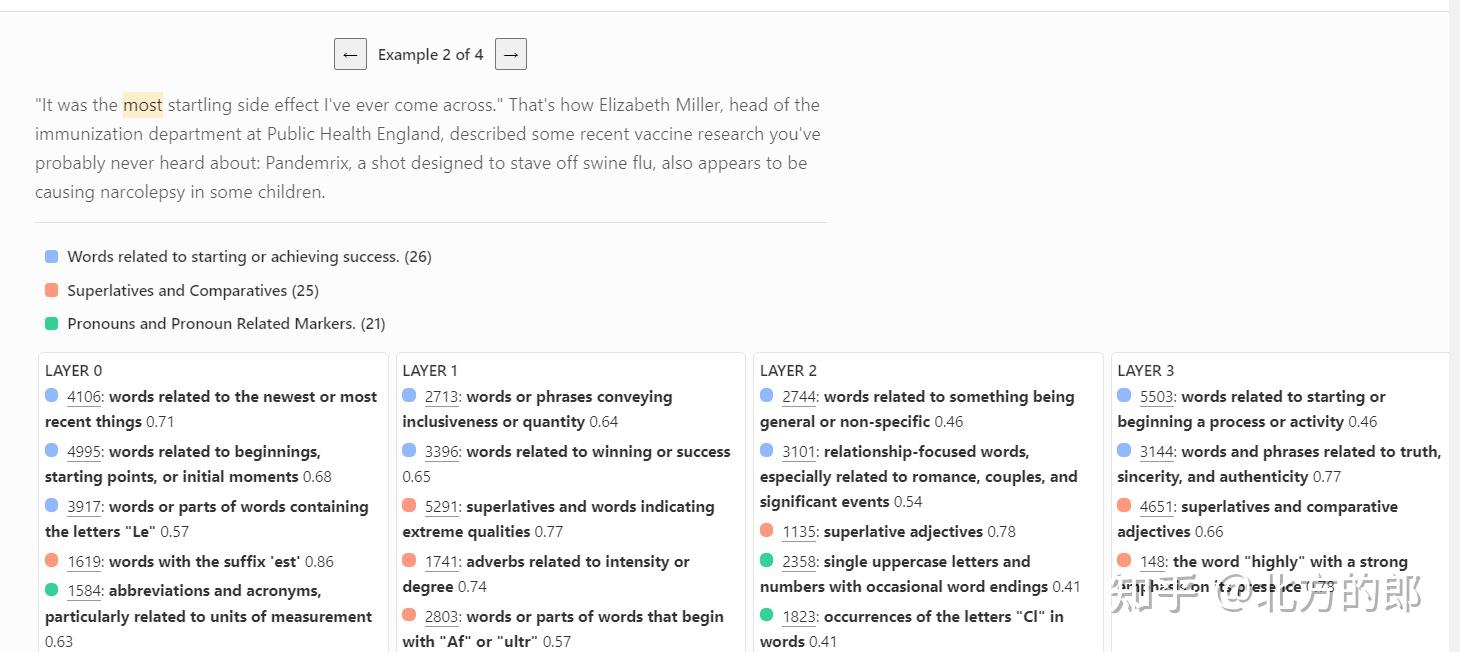This screenshot has height=652, width=1460.
Task: Open feature 4995 about beginnings
Action: [x=84, y=452]
